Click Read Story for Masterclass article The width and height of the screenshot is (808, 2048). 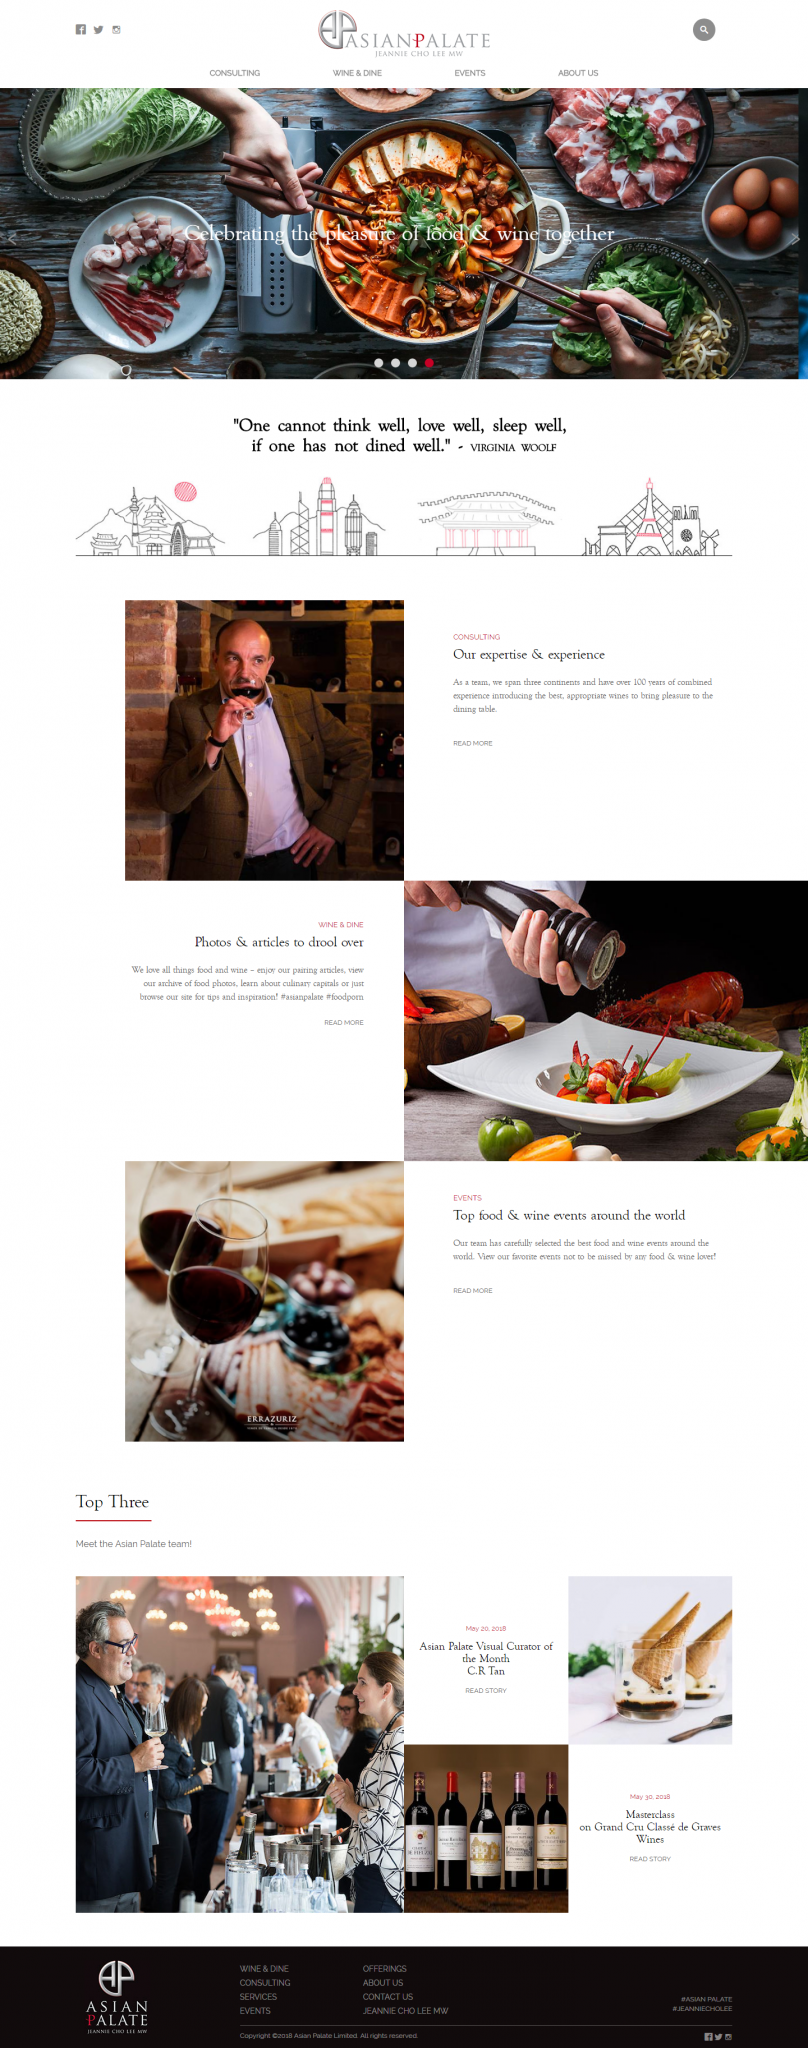650,1859
